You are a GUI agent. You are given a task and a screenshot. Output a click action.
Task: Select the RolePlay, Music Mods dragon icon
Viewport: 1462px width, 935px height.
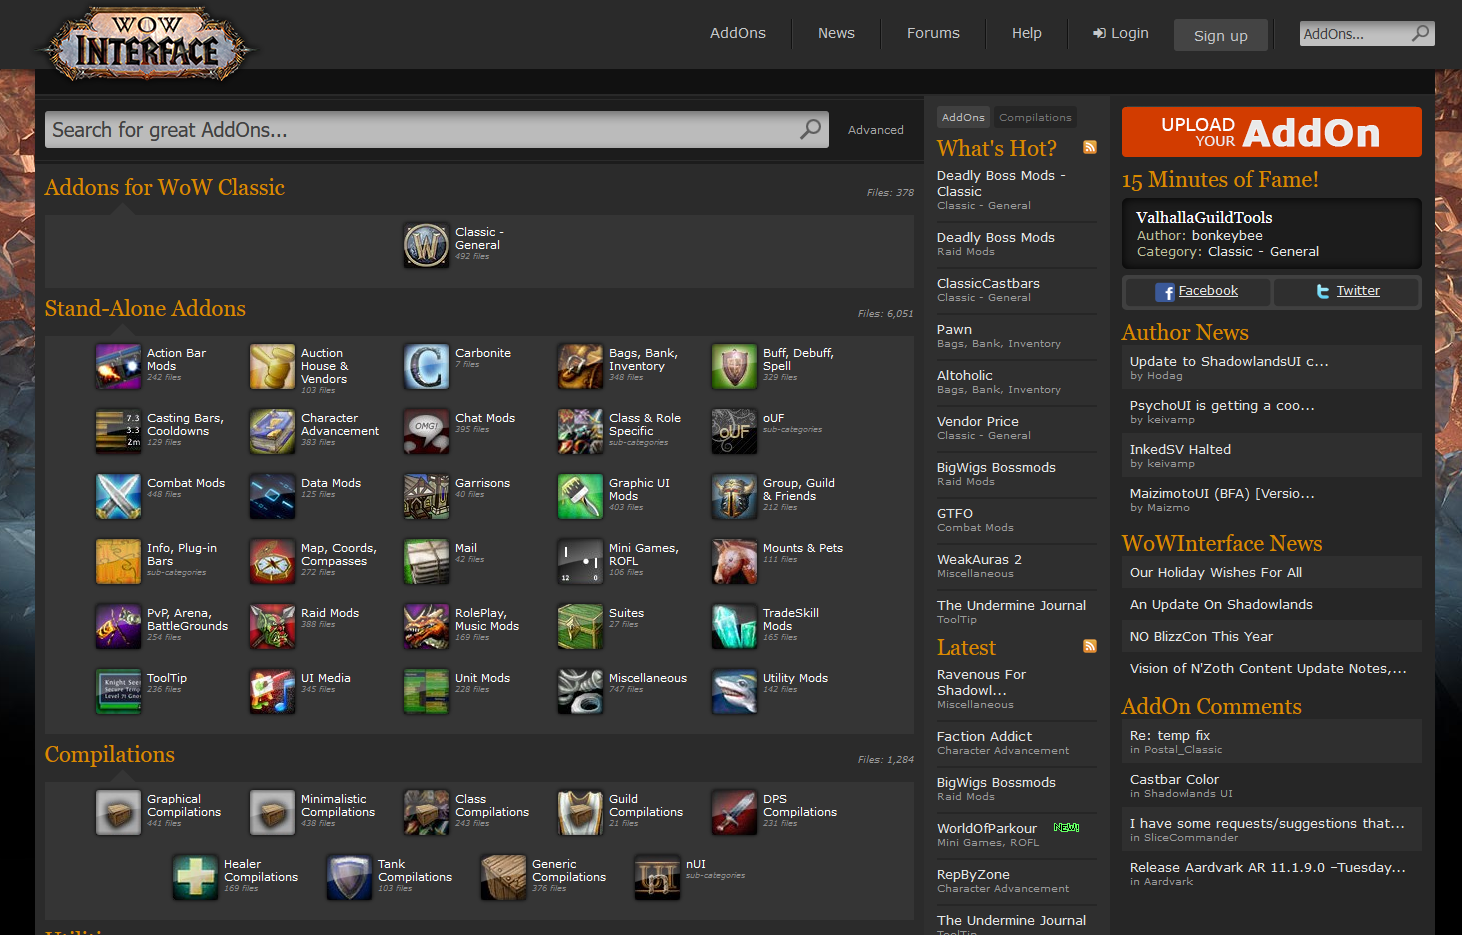426,626
